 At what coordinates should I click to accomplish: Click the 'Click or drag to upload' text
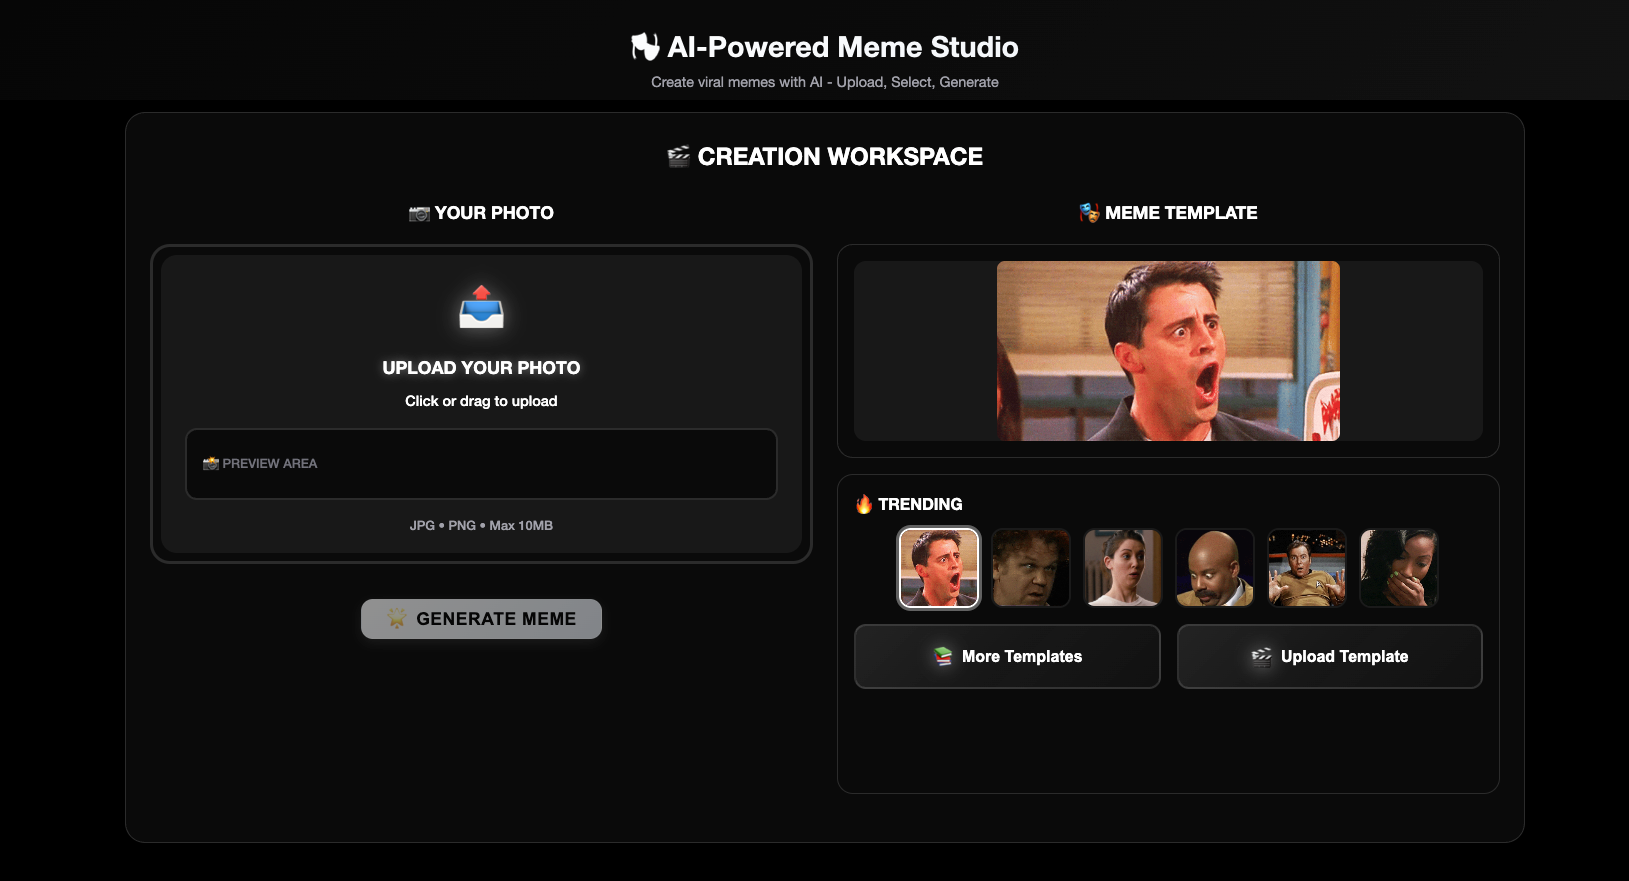(x=481, y=401)
